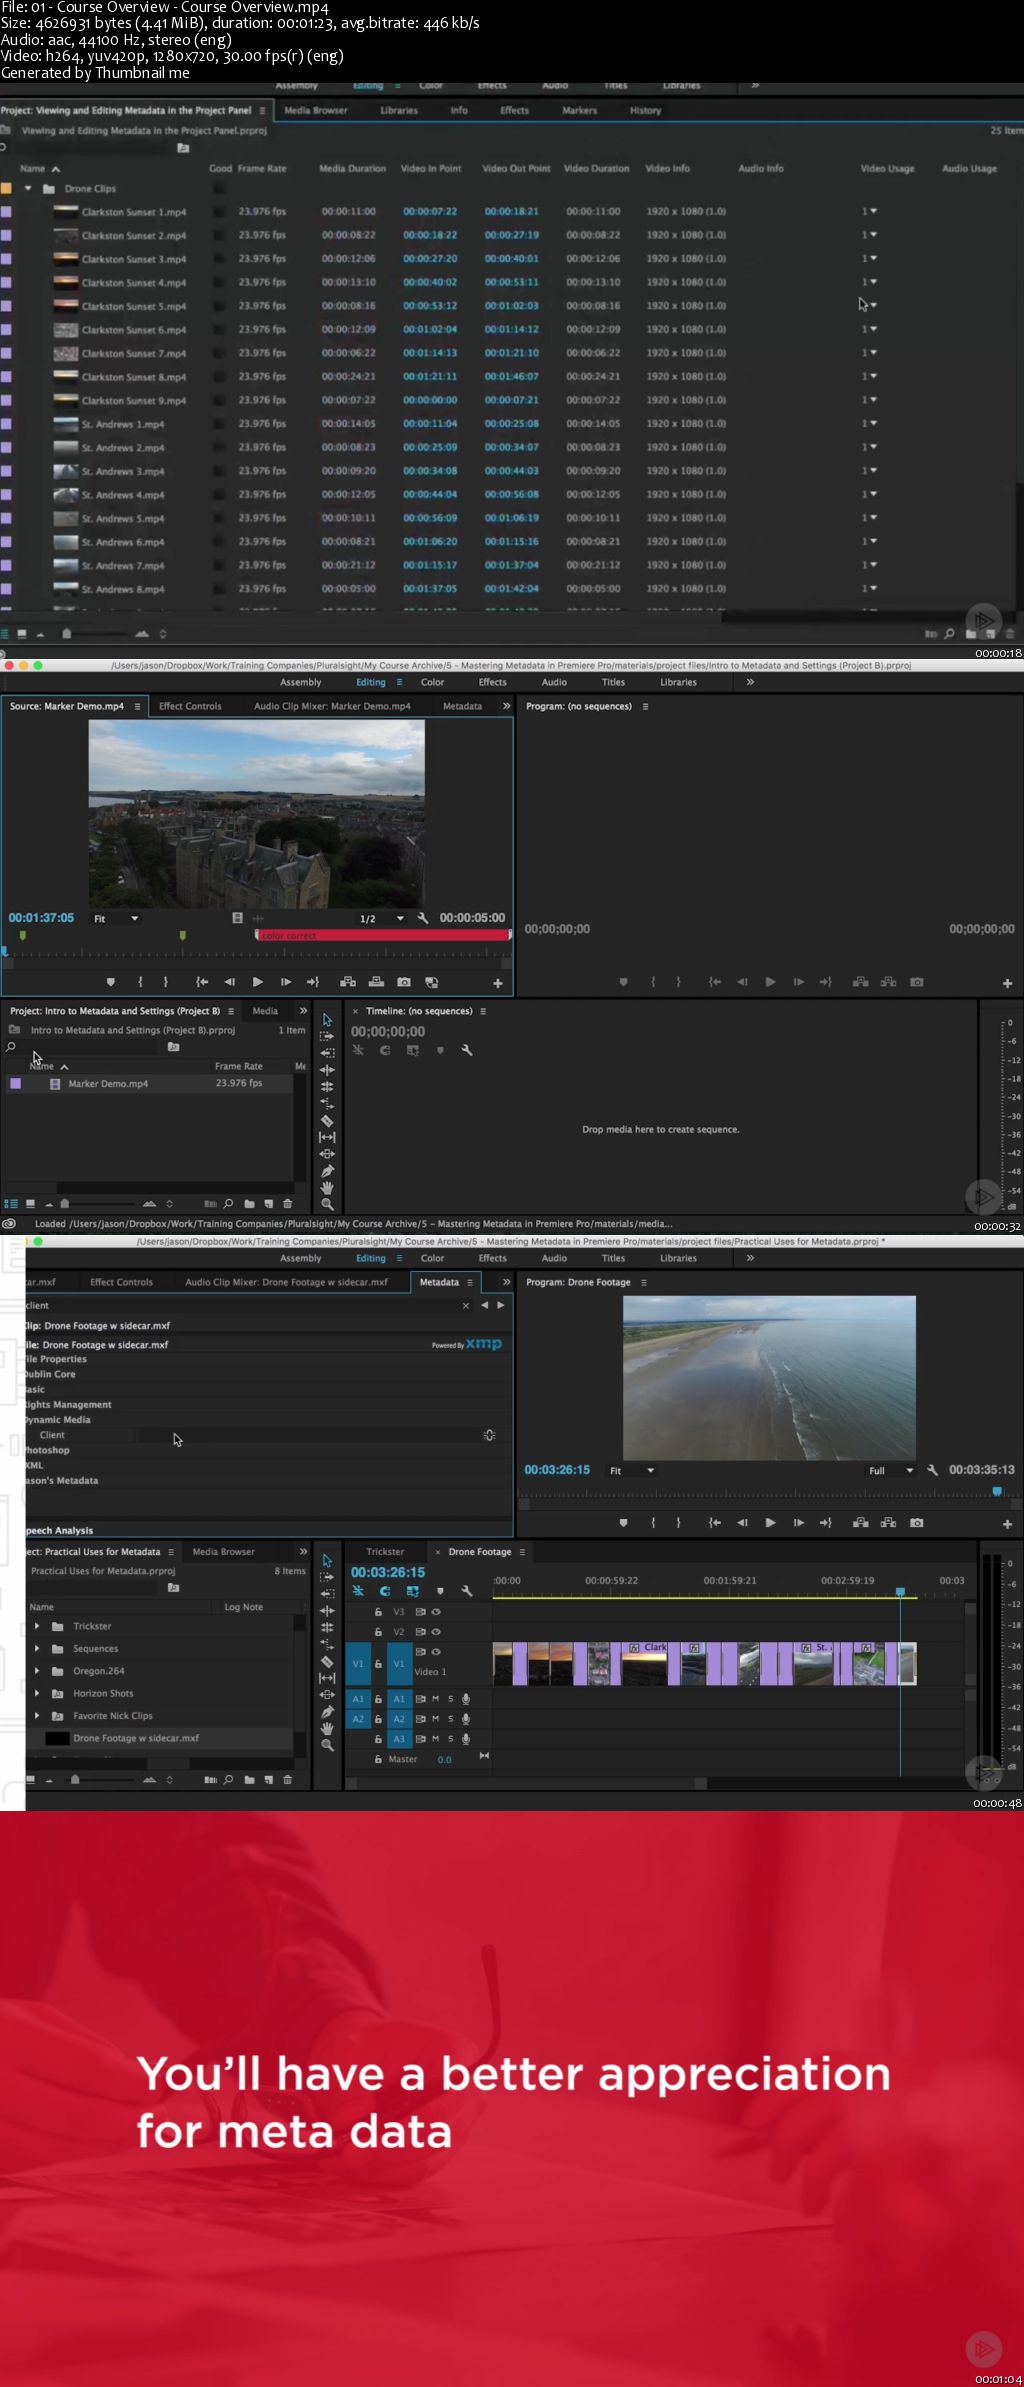
Task: Click Export Frame camera icon in Marker Demo Source monitor
Action: (x=404, y=982)
